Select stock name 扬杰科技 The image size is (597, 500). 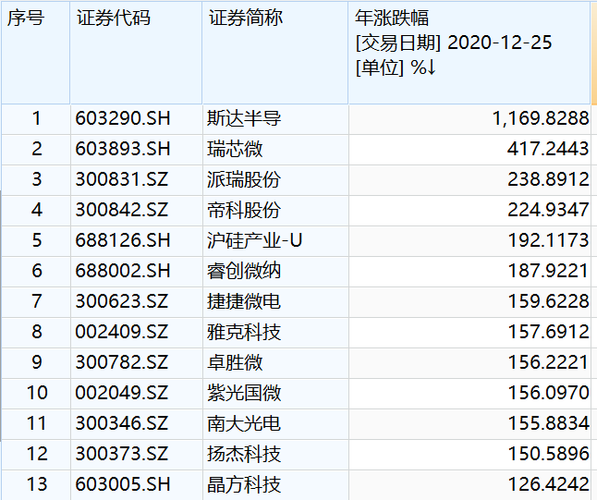pos(244,454)
